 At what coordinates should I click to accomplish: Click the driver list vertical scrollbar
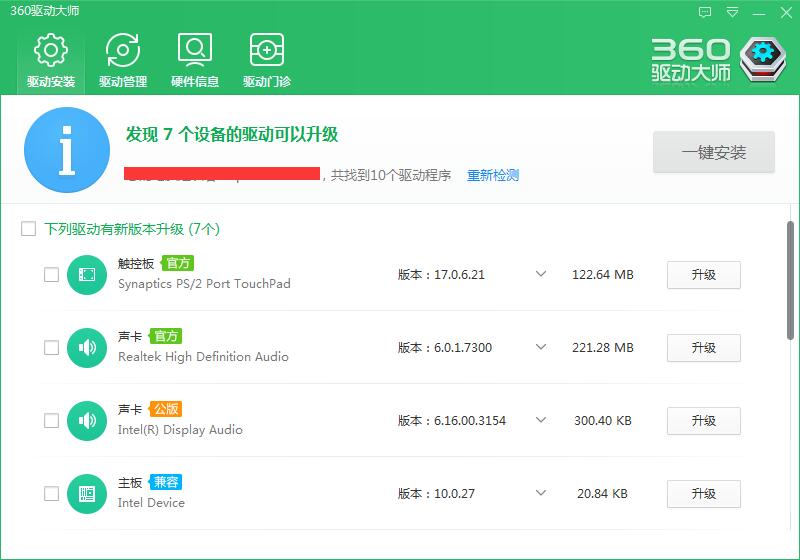[790, 280]
